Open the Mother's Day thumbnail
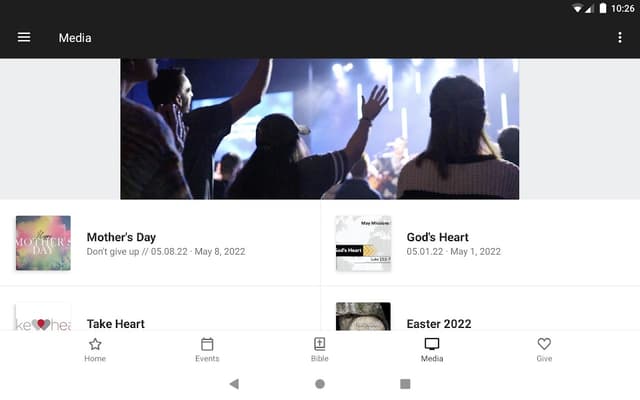 pyautogui.click(x=43, y=243)
